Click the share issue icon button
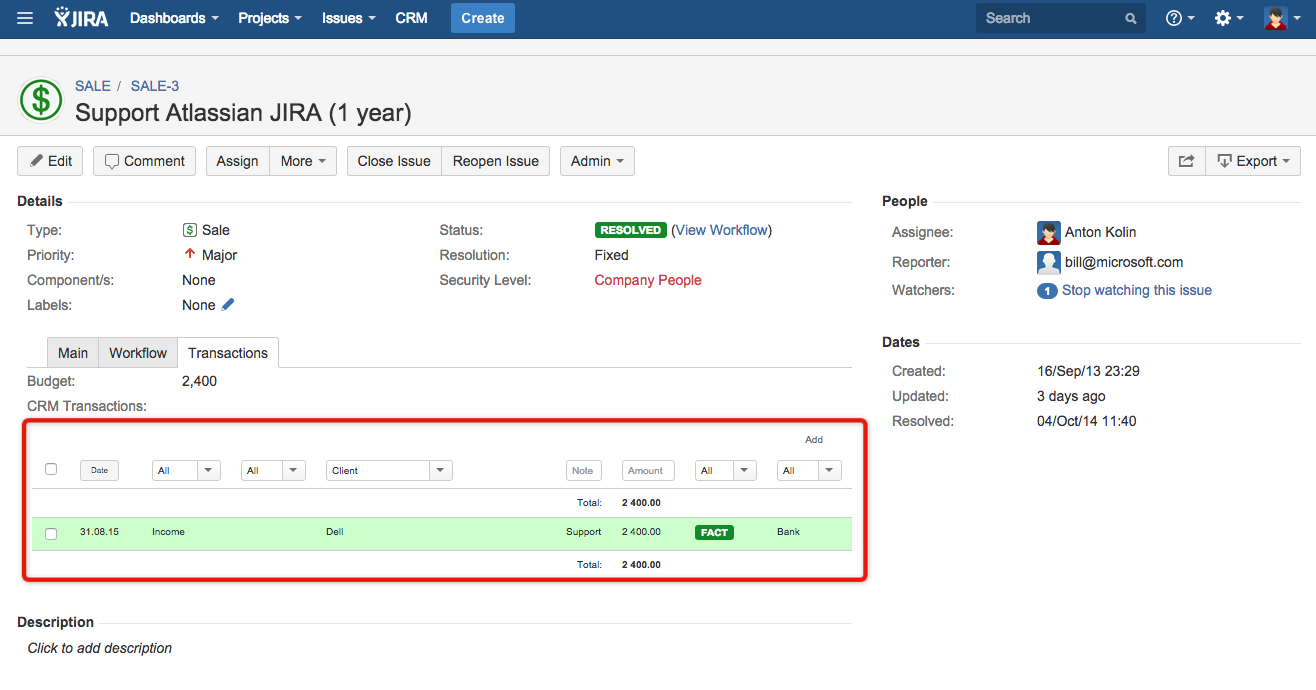The width and height of the screenshot is (1316, 690). coord(1186,161)
